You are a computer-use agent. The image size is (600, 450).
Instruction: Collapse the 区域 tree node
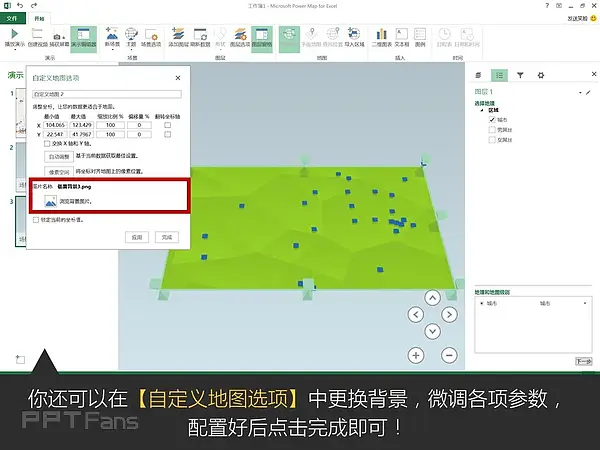coord(482,111)
